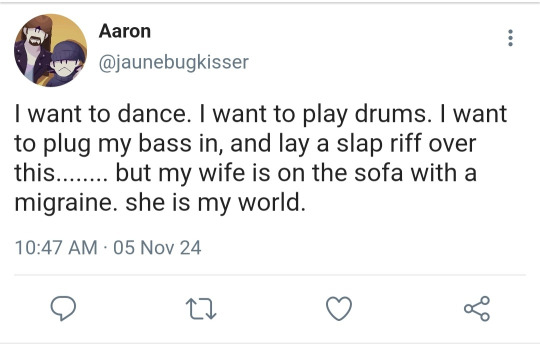Open the @jaunebugkisser handle link
The width and height of the screenshot is (540, 363).
[x=174, y=62]
